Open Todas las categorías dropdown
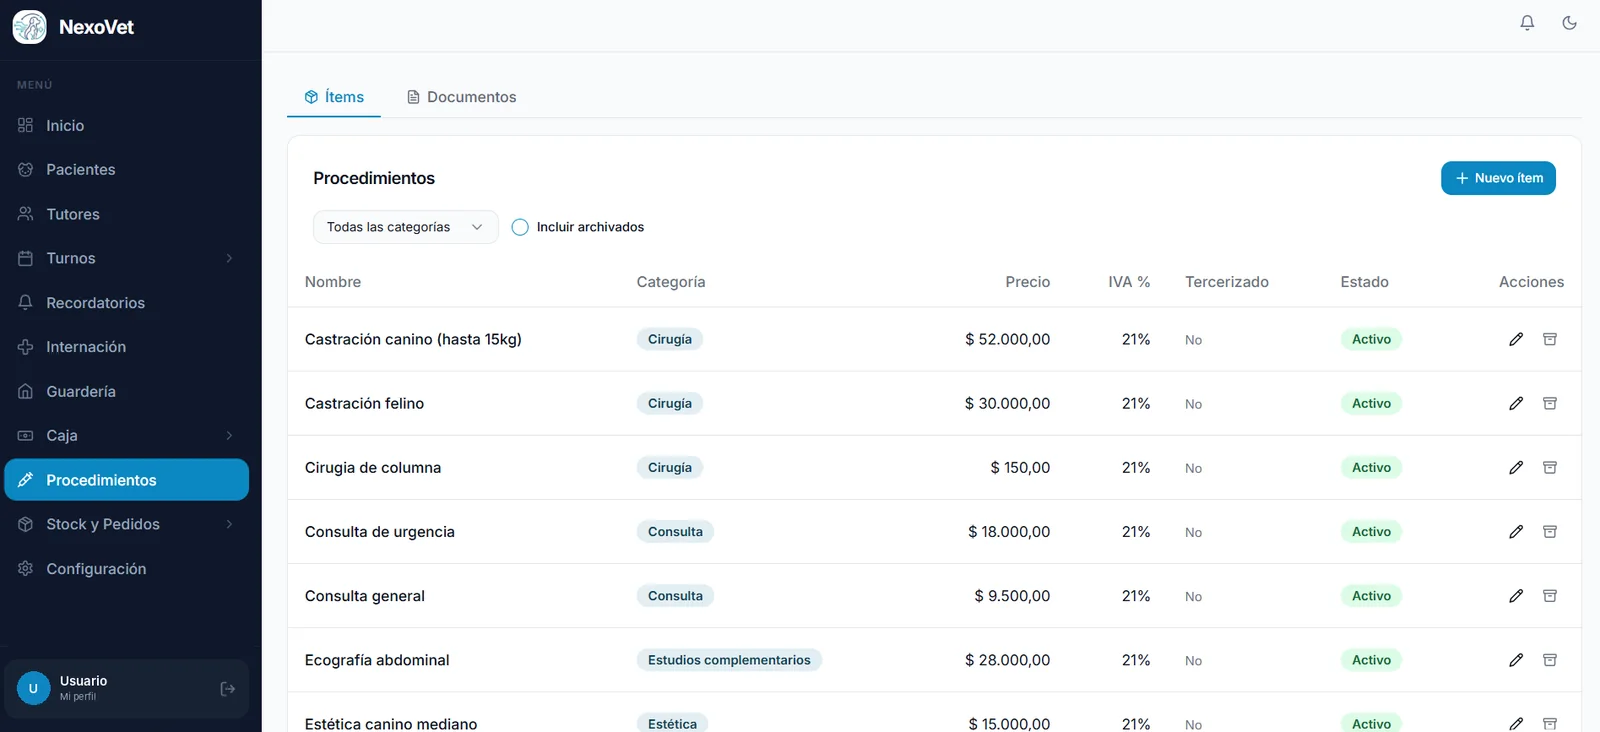 [x=405, y=227]
